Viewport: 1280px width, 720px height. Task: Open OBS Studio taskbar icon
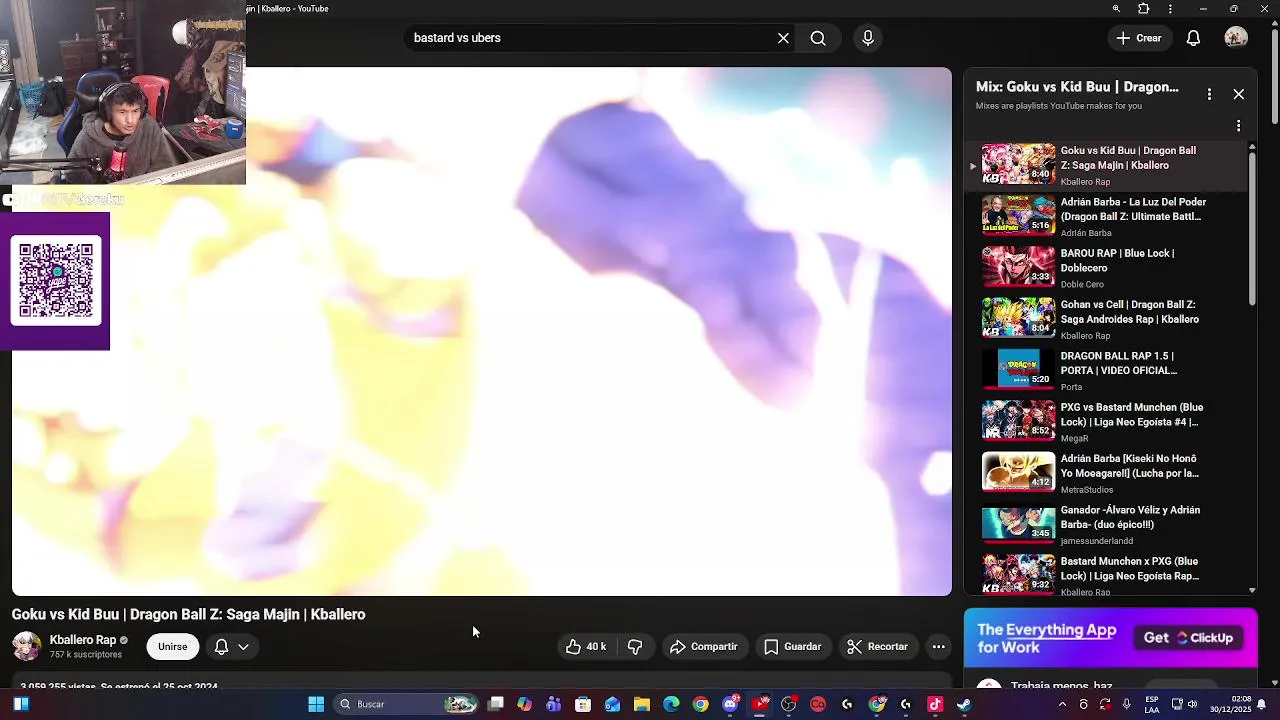tap(789, 704)
